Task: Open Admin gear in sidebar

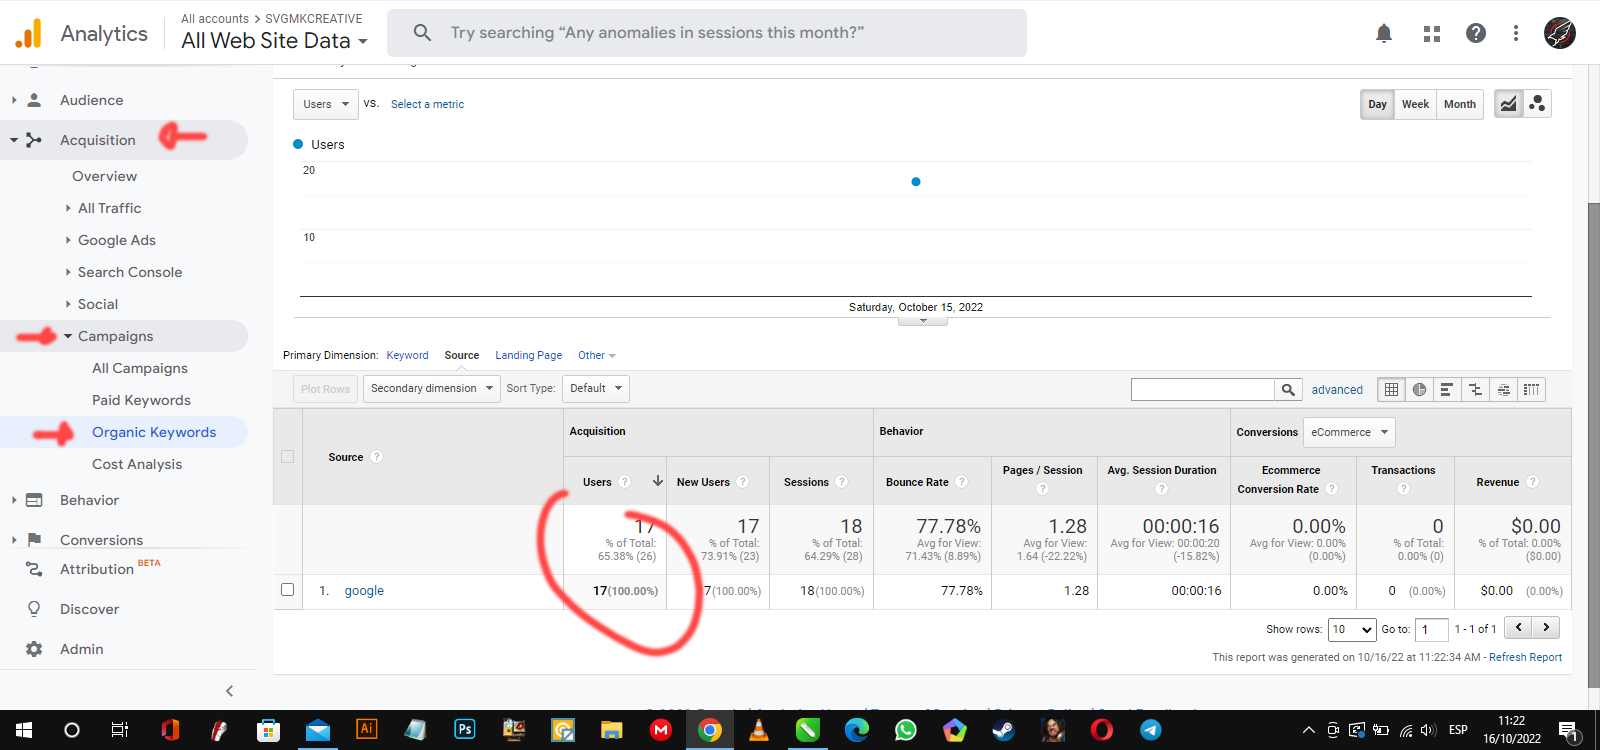Action: 35,649
